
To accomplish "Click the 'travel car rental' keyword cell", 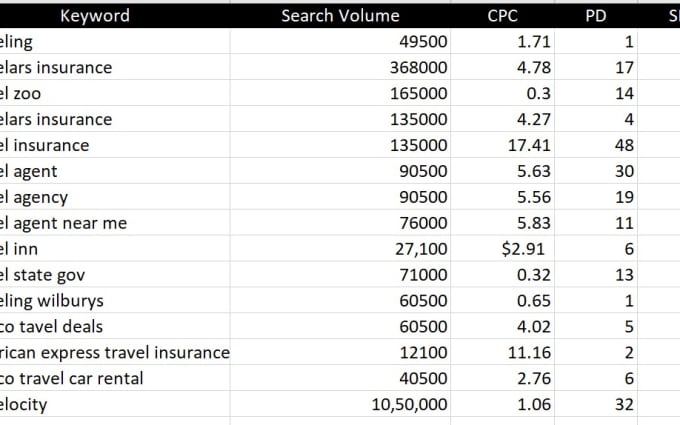I will (x=114, y=378).
